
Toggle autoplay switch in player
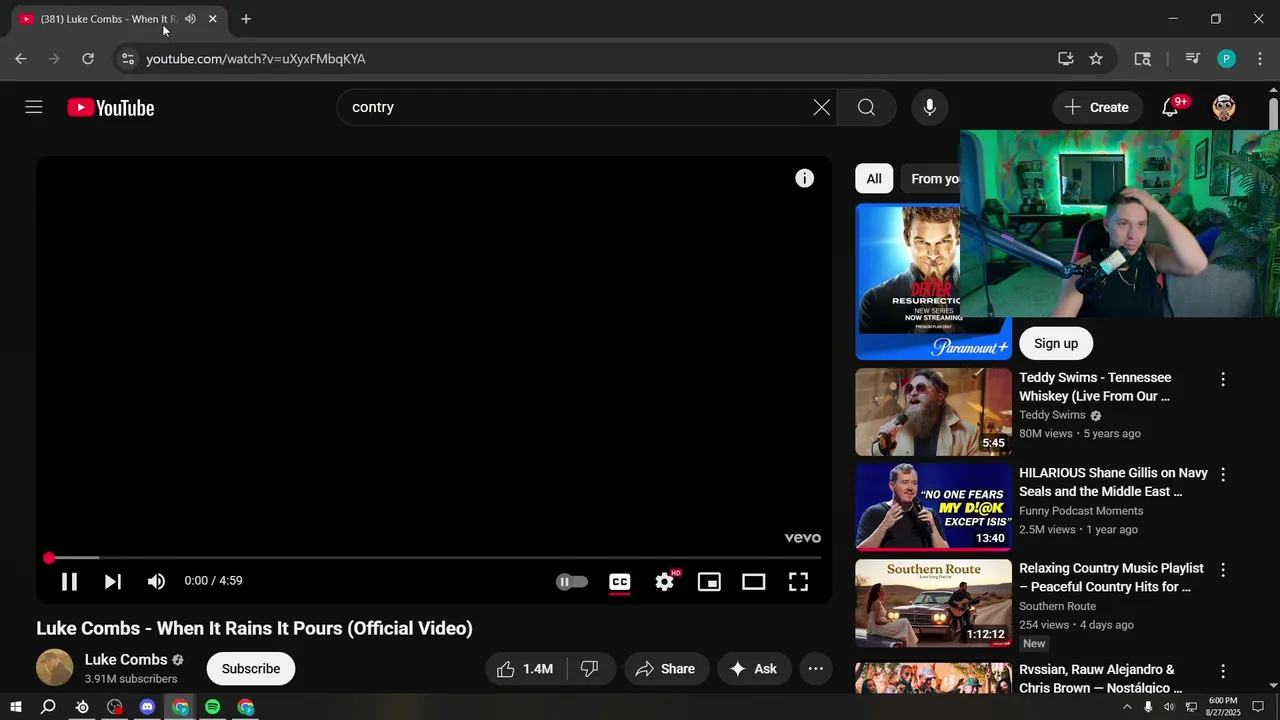[572, 581]
